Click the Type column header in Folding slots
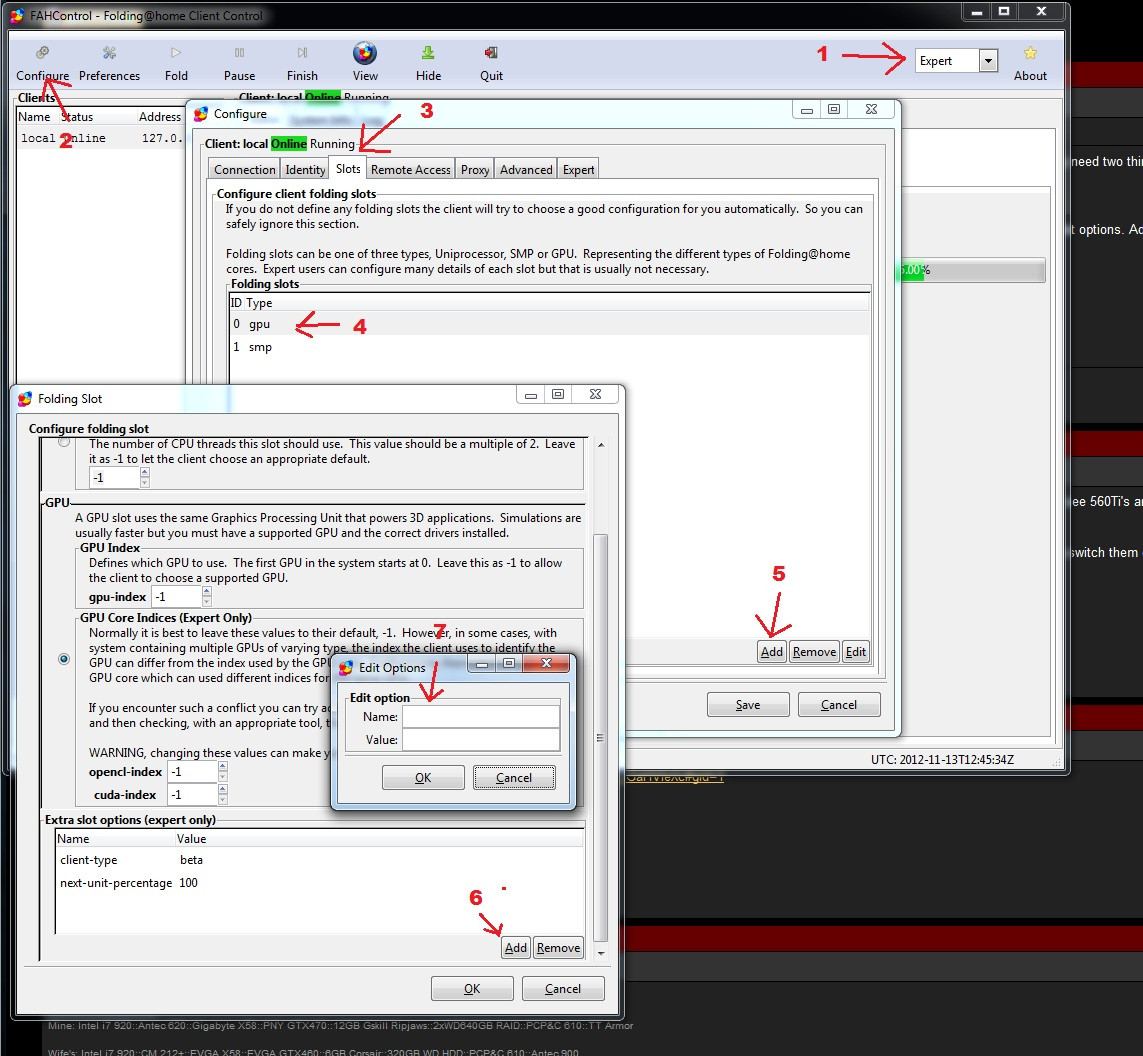The image size is (1143, 1056). point(259,302)
